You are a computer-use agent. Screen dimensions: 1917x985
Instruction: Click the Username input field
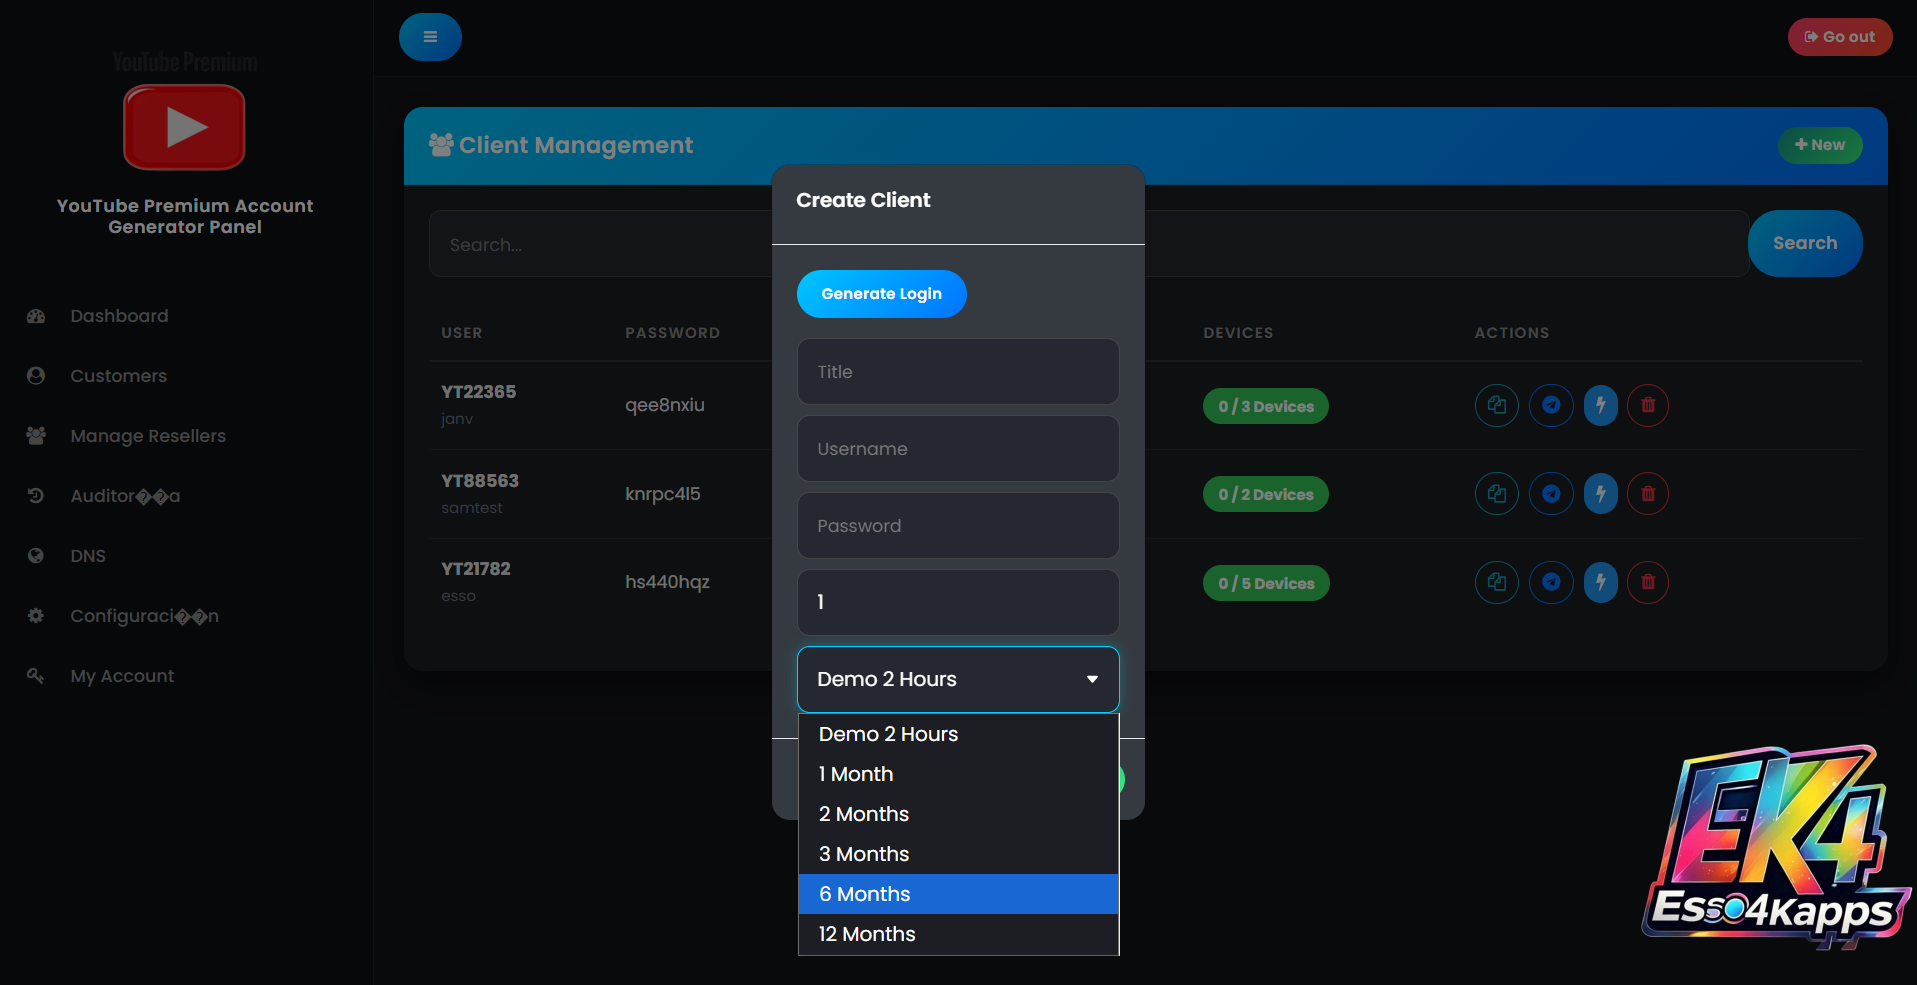click(957, 449)
